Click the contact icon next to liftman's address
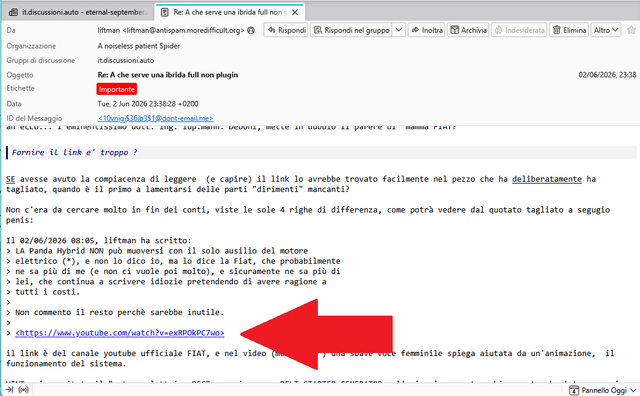Image resolution: width=640 pixels, height=396 pixels. click(251, 30)
